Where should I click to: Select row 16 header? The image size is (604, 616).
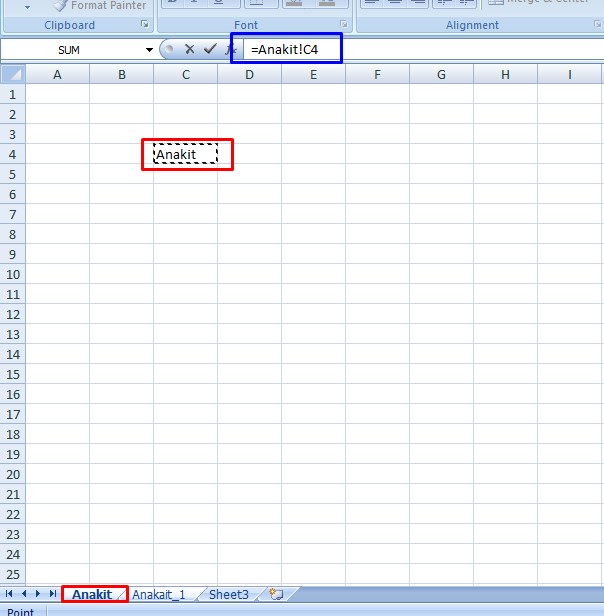13,394
